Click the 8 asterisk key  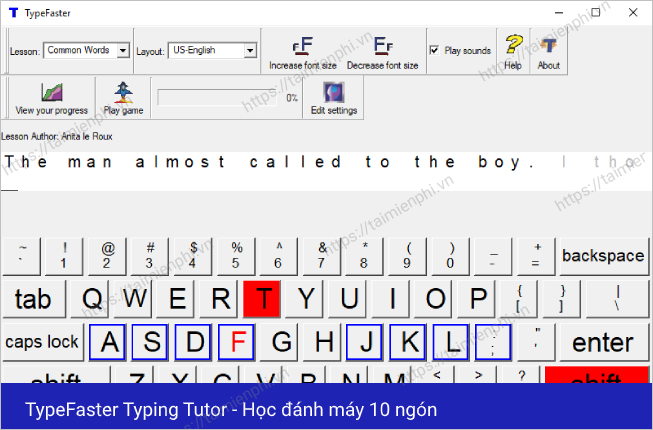pyautogui.click(x=364, y=256)
